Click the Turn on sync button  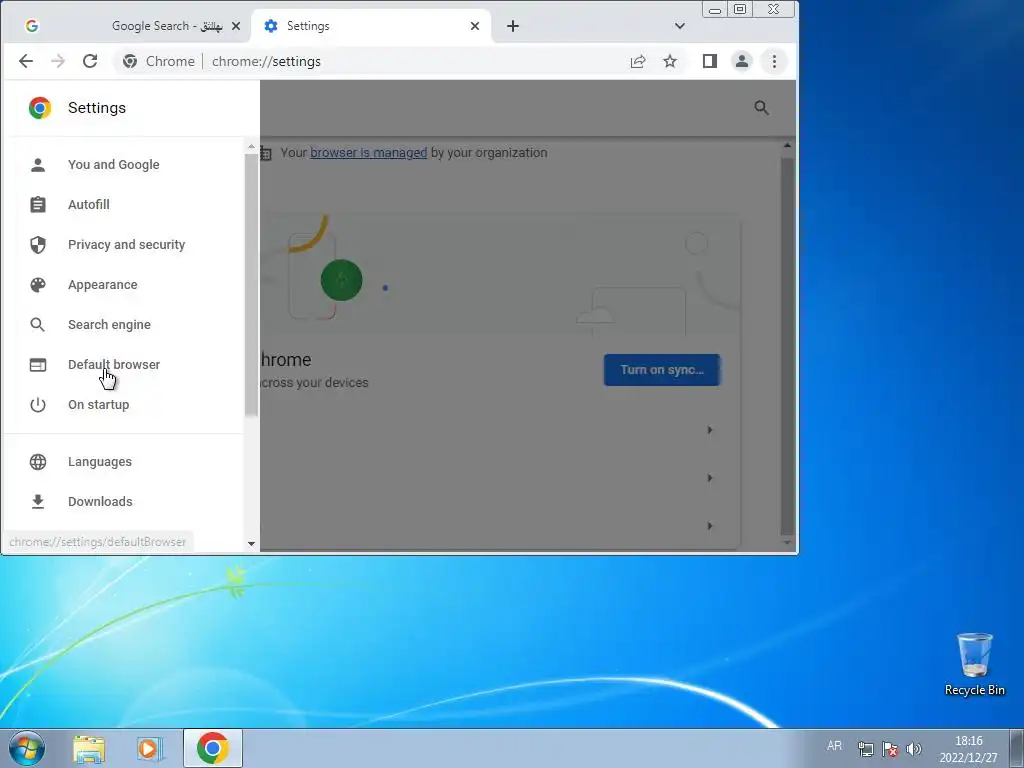[662, 370]
